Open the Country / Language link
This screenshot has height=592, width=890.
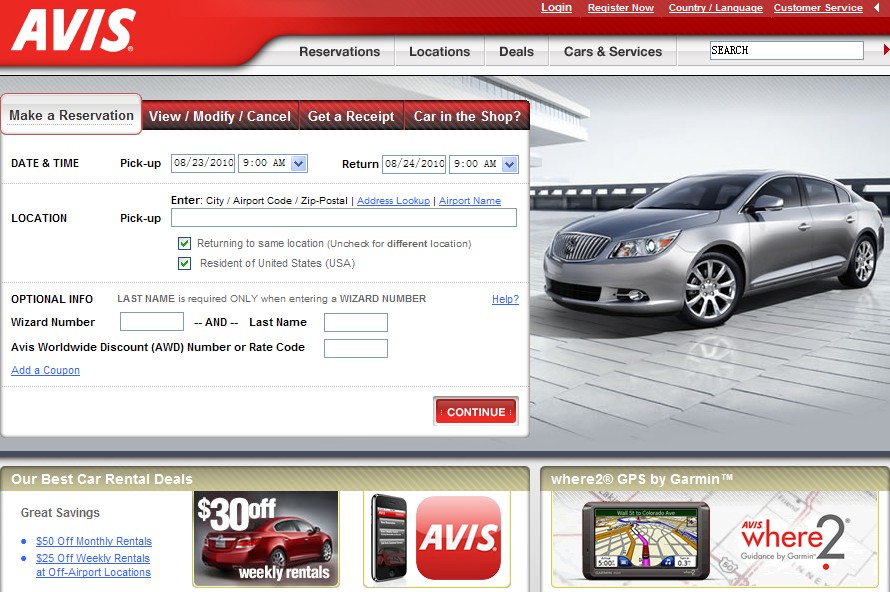pos(715,8)
